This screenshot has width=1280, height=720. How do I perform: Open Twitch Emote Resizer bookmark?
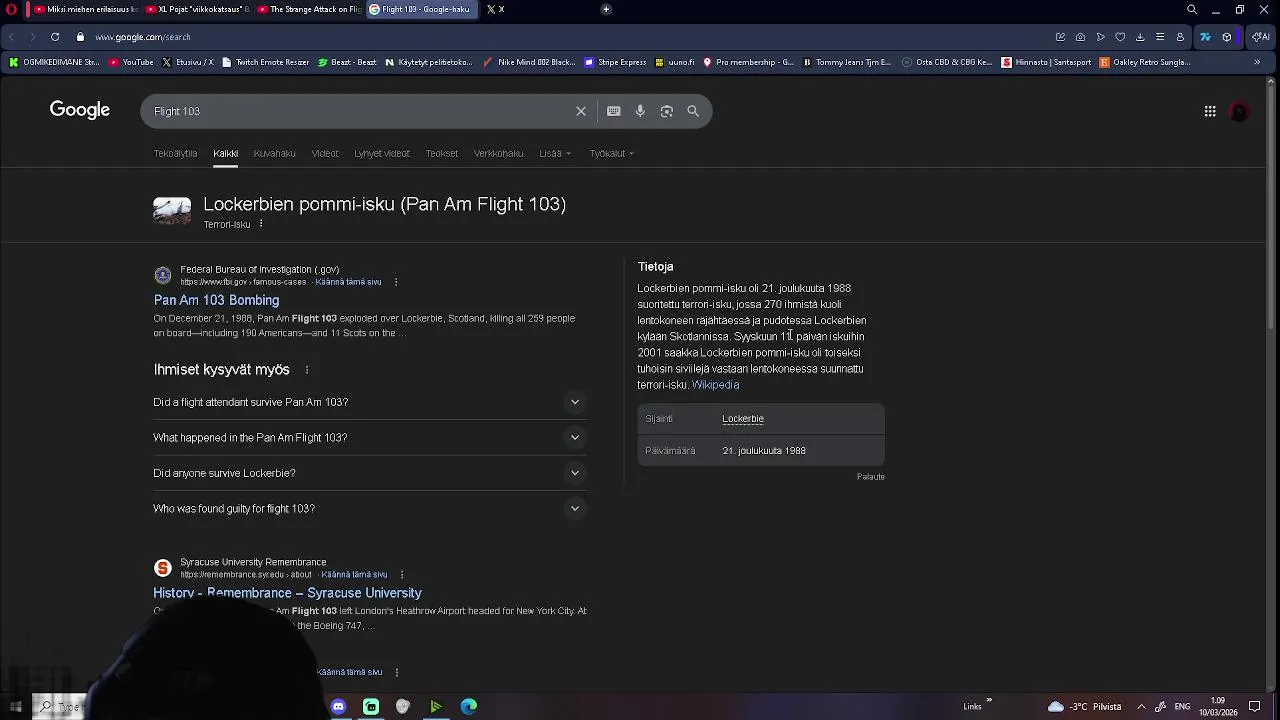click(x=265, y=62)
